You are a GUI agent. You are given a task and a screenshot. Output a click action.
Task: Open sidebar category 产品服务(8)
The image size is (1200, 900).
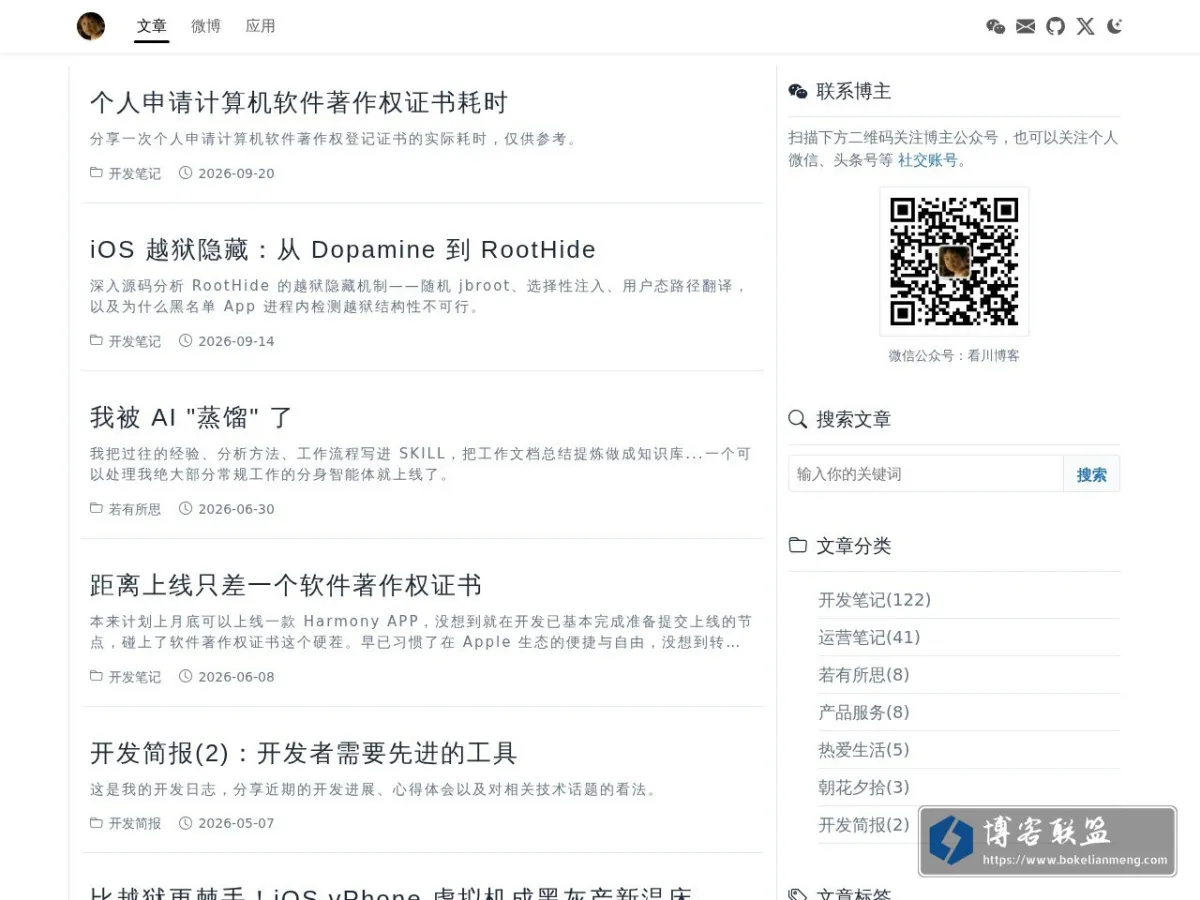[x=864, y=712]
